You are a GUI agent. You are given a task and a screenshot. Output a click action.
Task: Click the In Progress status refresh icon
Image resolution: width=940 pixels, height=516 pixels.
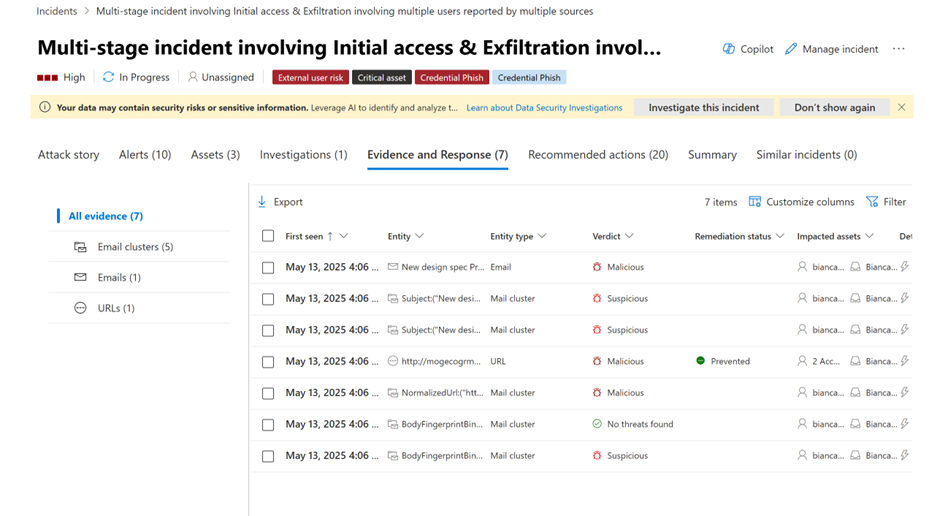(109, 77)
